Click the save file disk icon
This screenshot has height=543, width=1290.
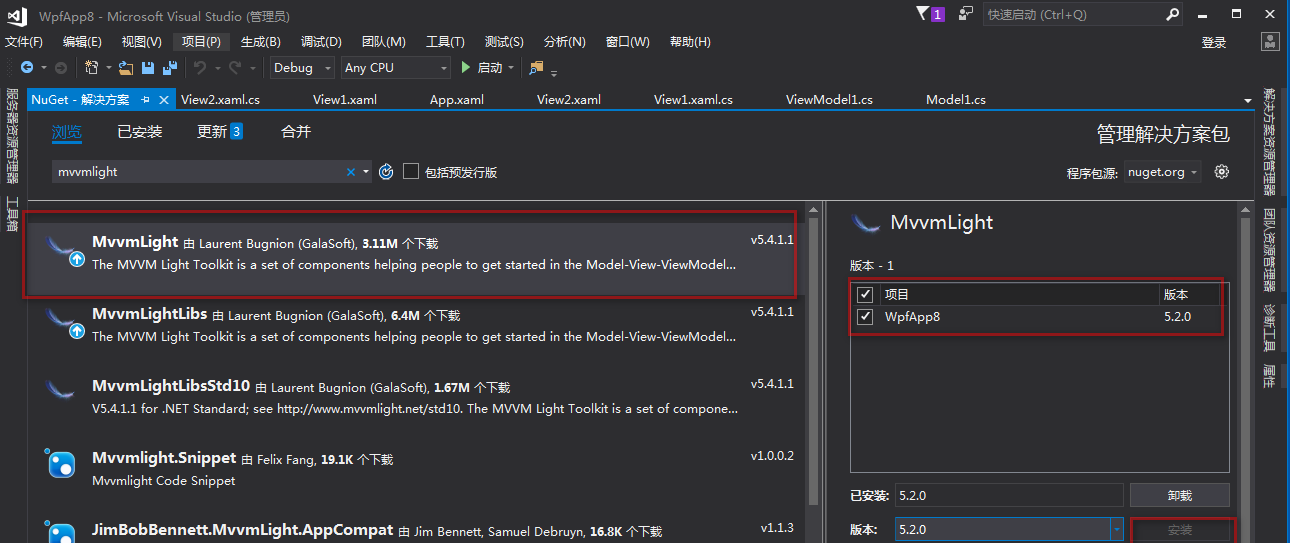tap(148, 67)
